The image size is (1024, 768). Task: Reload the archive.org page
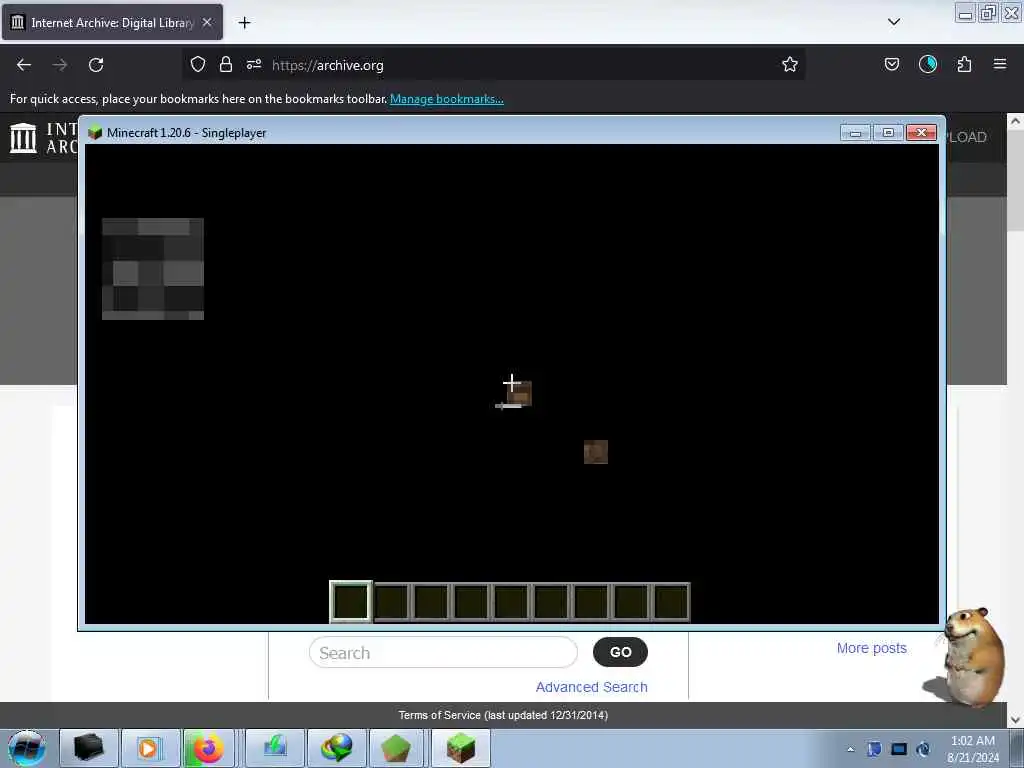point(96,65)
